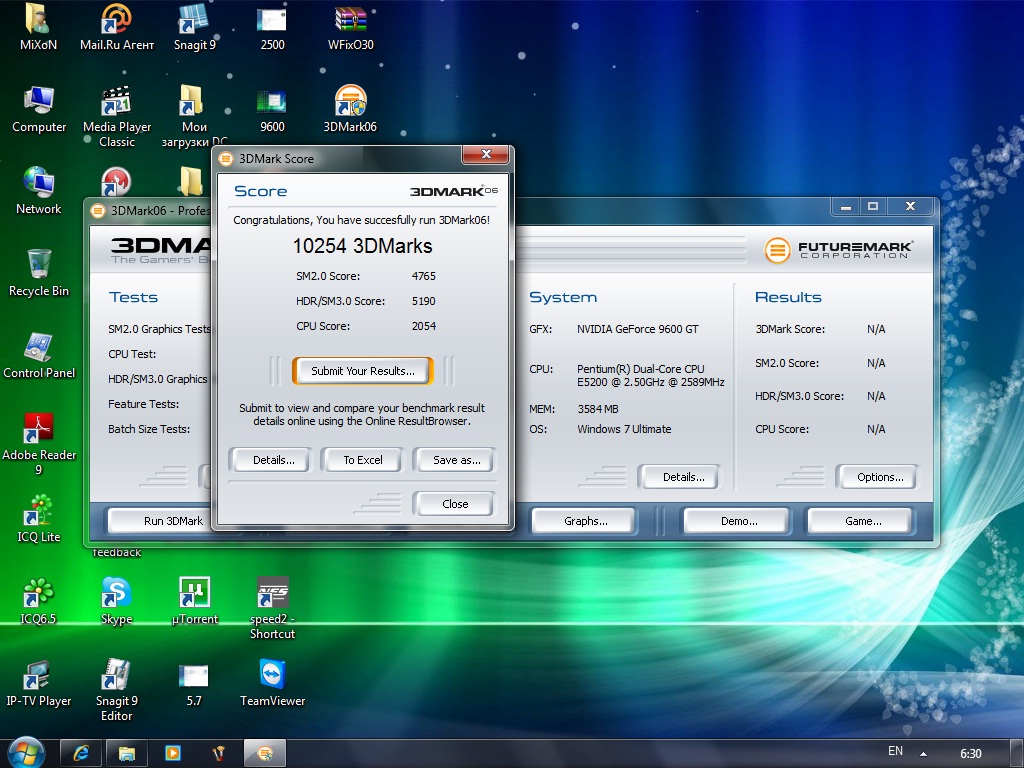Select the SM2.0 Score value 4765
Screen dimensions: 1024x768
pos(423,276)
